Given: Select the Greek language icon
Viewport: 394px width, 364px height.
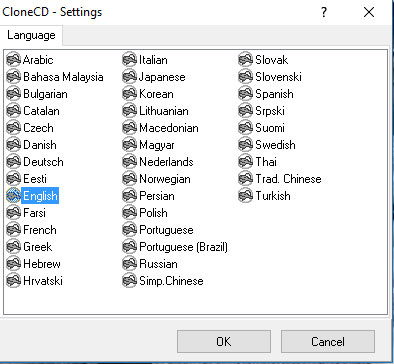Looking at the screenshot, I should (13, 247).
